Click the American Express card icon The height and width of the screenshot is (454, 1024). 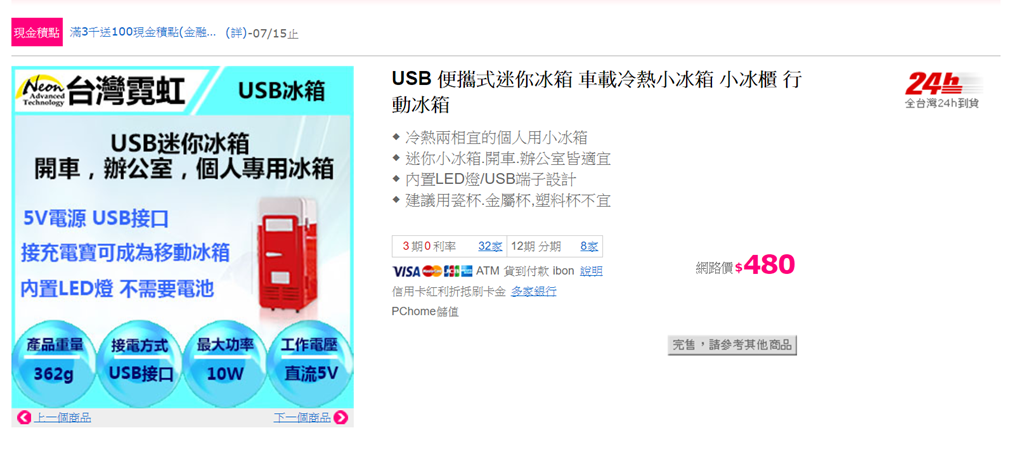coord(466,271)
